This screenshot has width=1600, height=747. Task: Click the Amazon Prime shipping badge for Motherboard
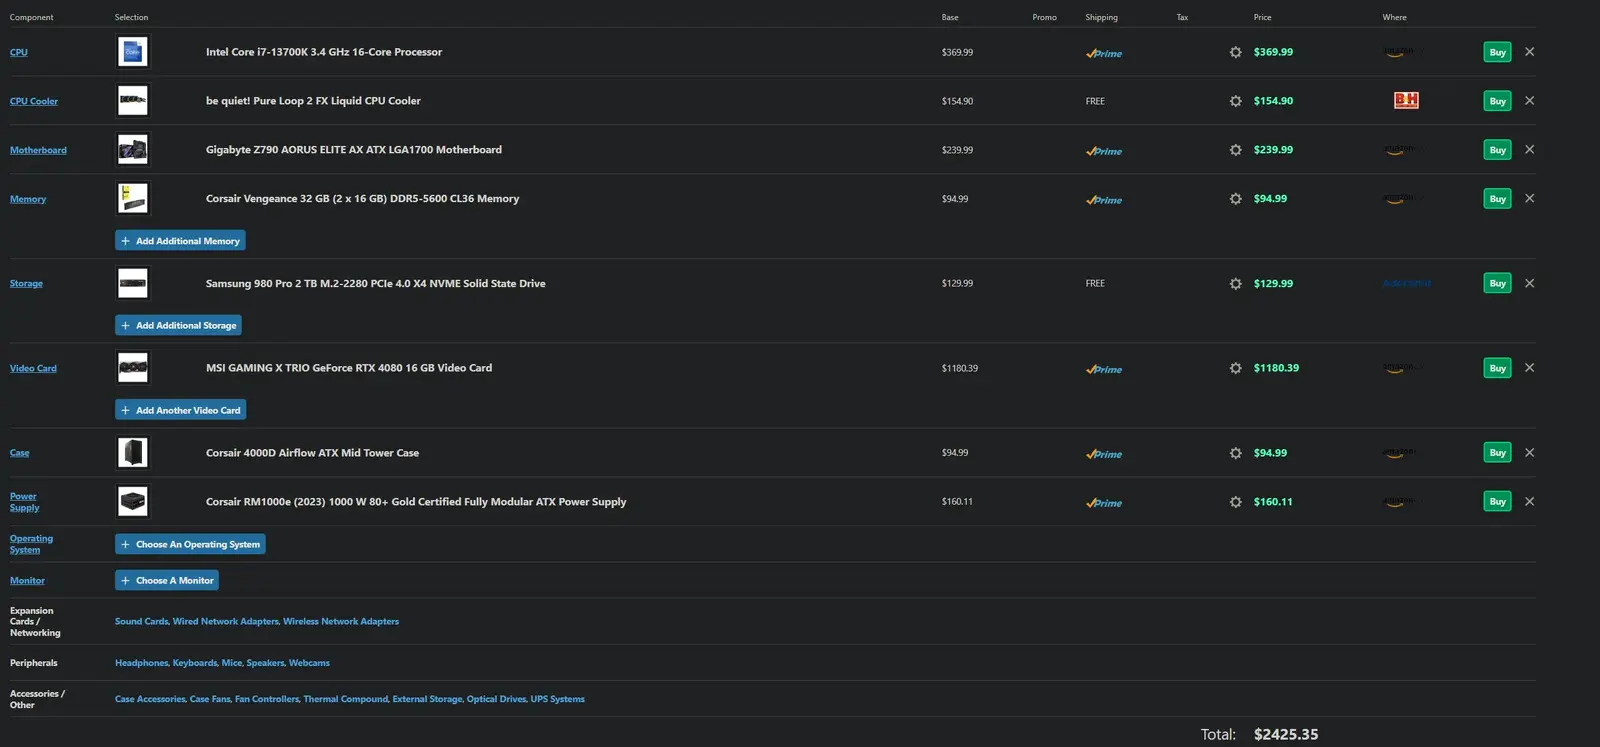coord(1104,151)
